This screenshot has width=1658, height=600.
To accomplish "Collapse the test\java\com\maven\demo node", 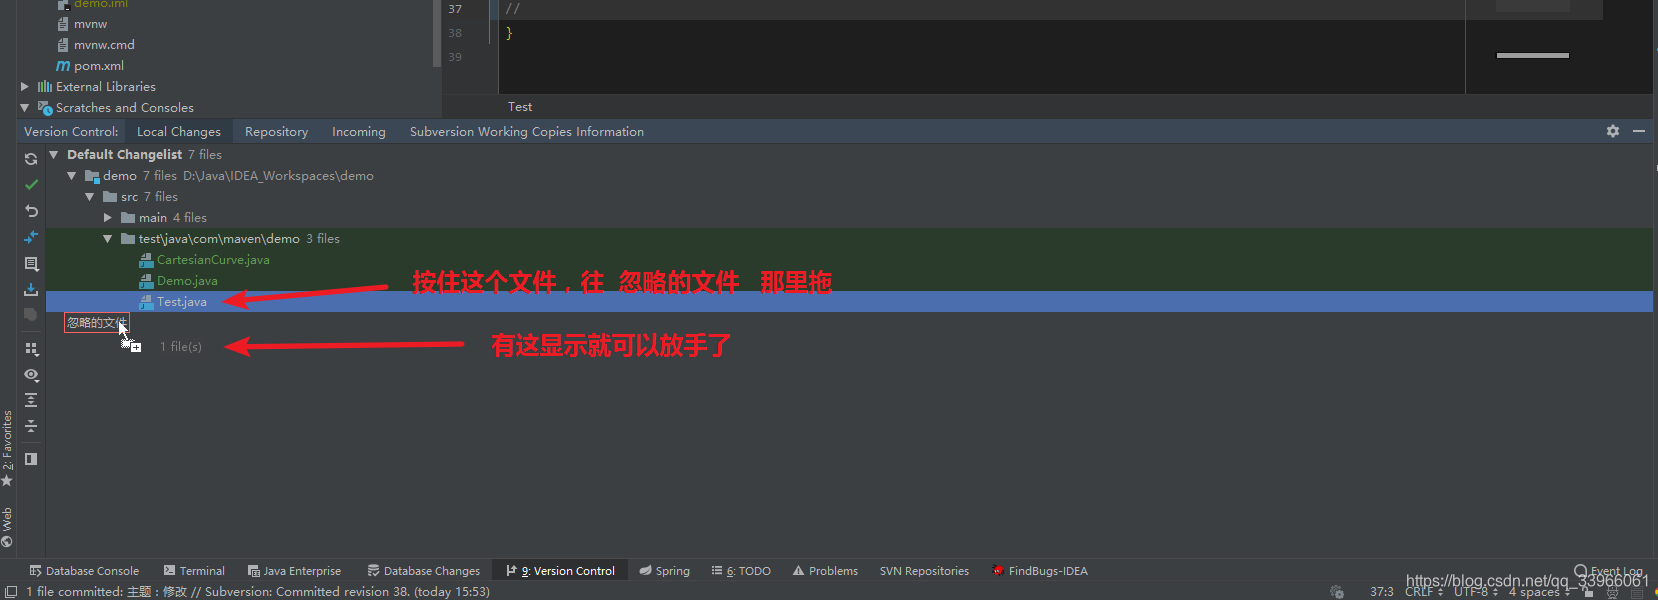I will point(108,239).
